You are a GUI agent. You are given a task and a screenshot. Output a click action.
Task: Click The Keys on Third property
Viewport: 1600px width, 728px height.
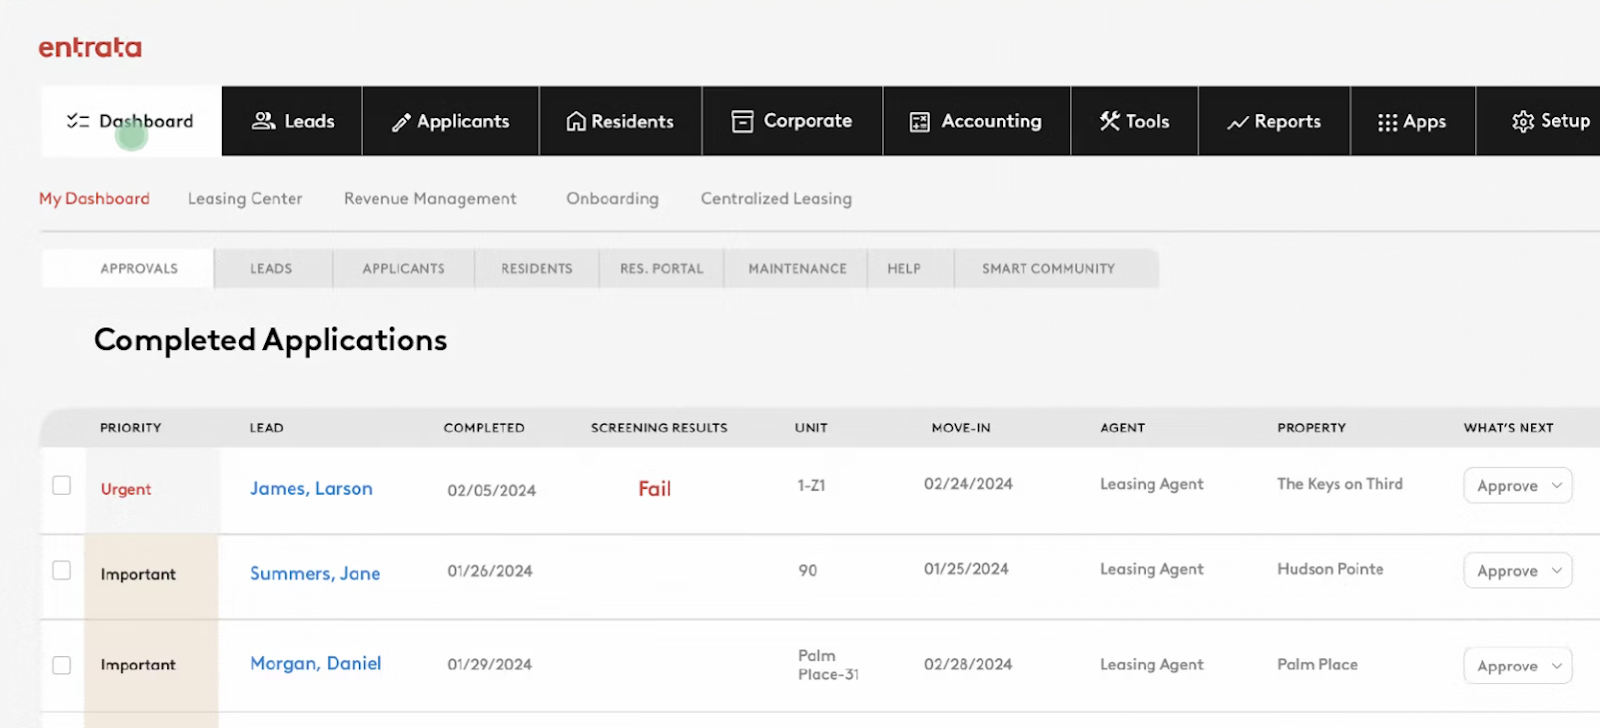[x=1340, y=484]
